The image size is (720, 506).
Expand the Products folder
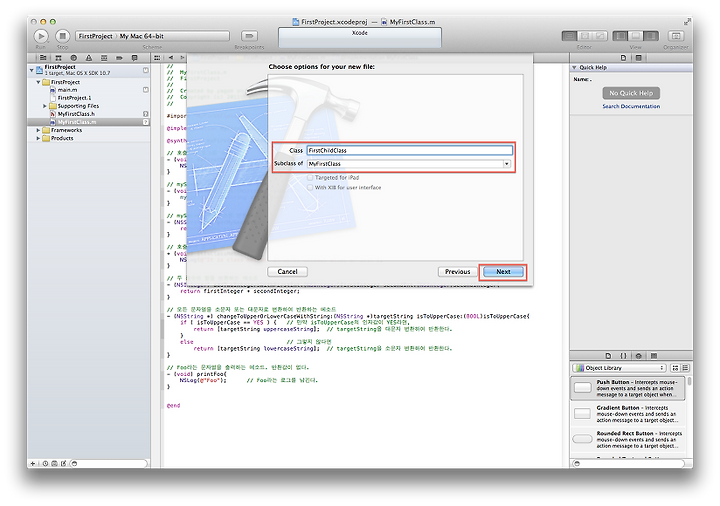pyautogui.click(x=38, y=138)
